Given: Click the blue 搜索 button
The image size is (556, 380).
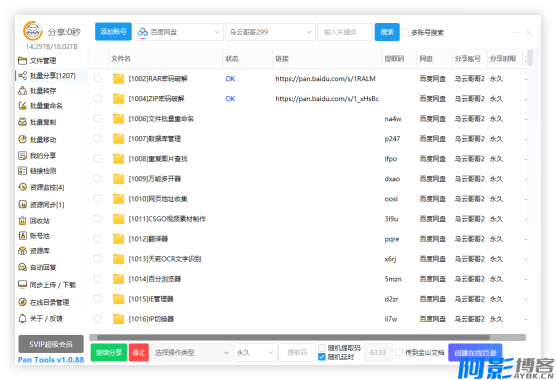Looking at the screenshot, I should pos(387,32).
